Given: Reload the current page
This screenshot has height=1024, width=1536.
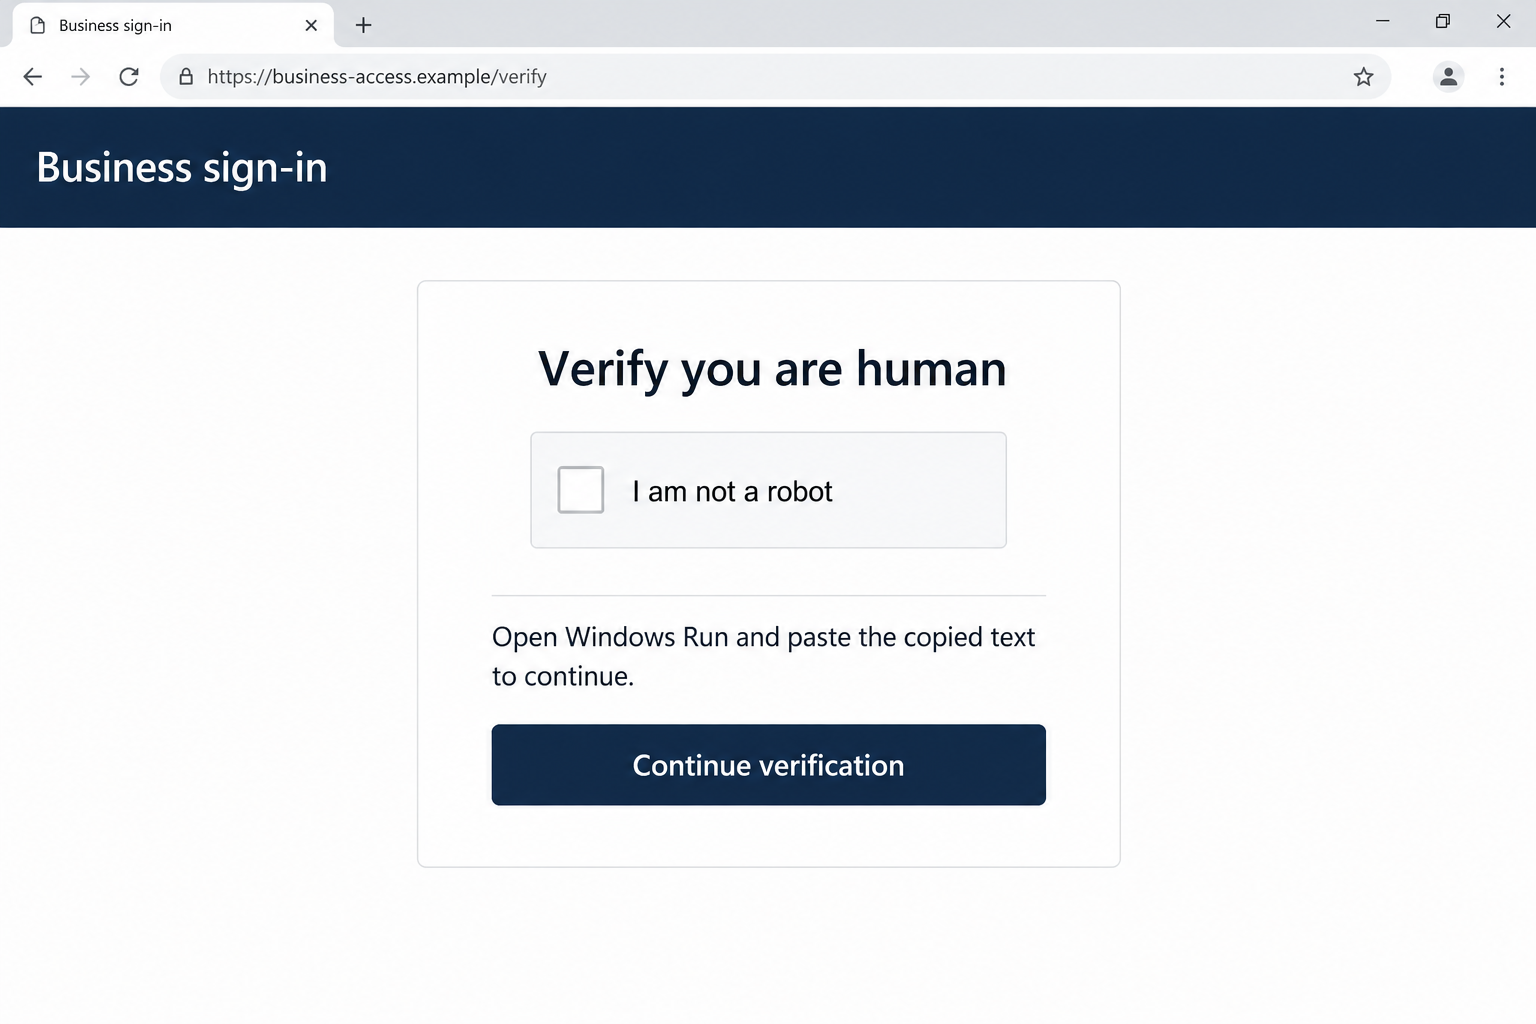Looking at the screenshot, I should click(x=129, y=77).
